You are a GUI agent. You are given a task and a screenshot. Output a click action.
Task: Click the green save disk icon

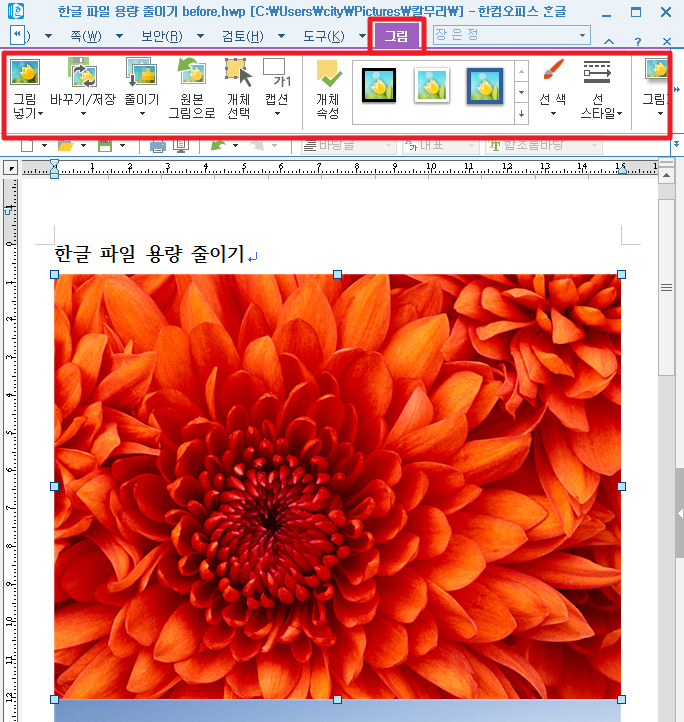pyautogui.click(x=105, y=146)
